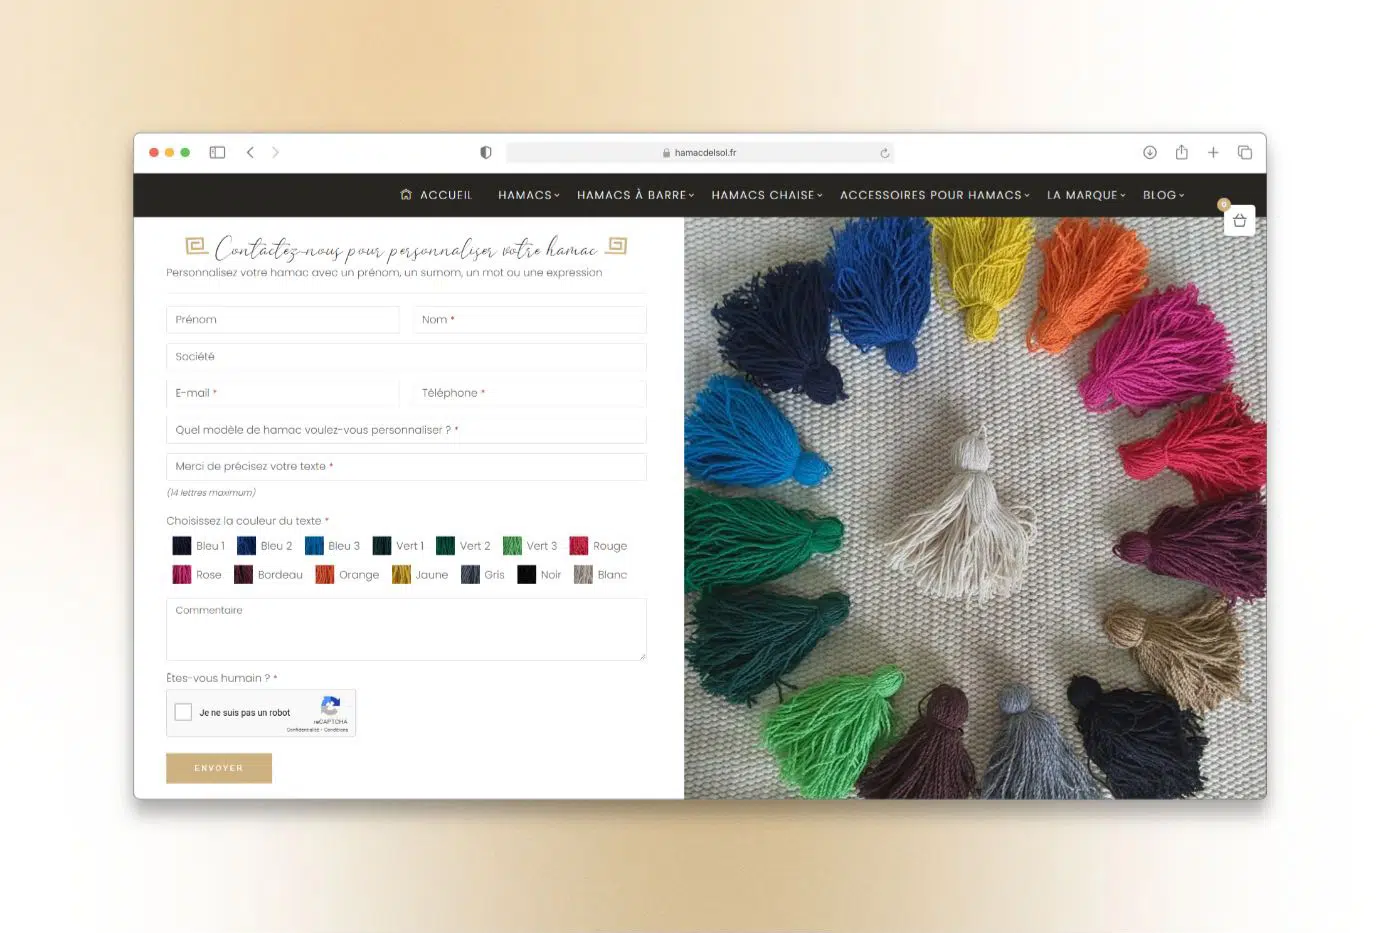Expand the Hamacs dropdown menu
The image size is (1400, 933).
(528, 195)
